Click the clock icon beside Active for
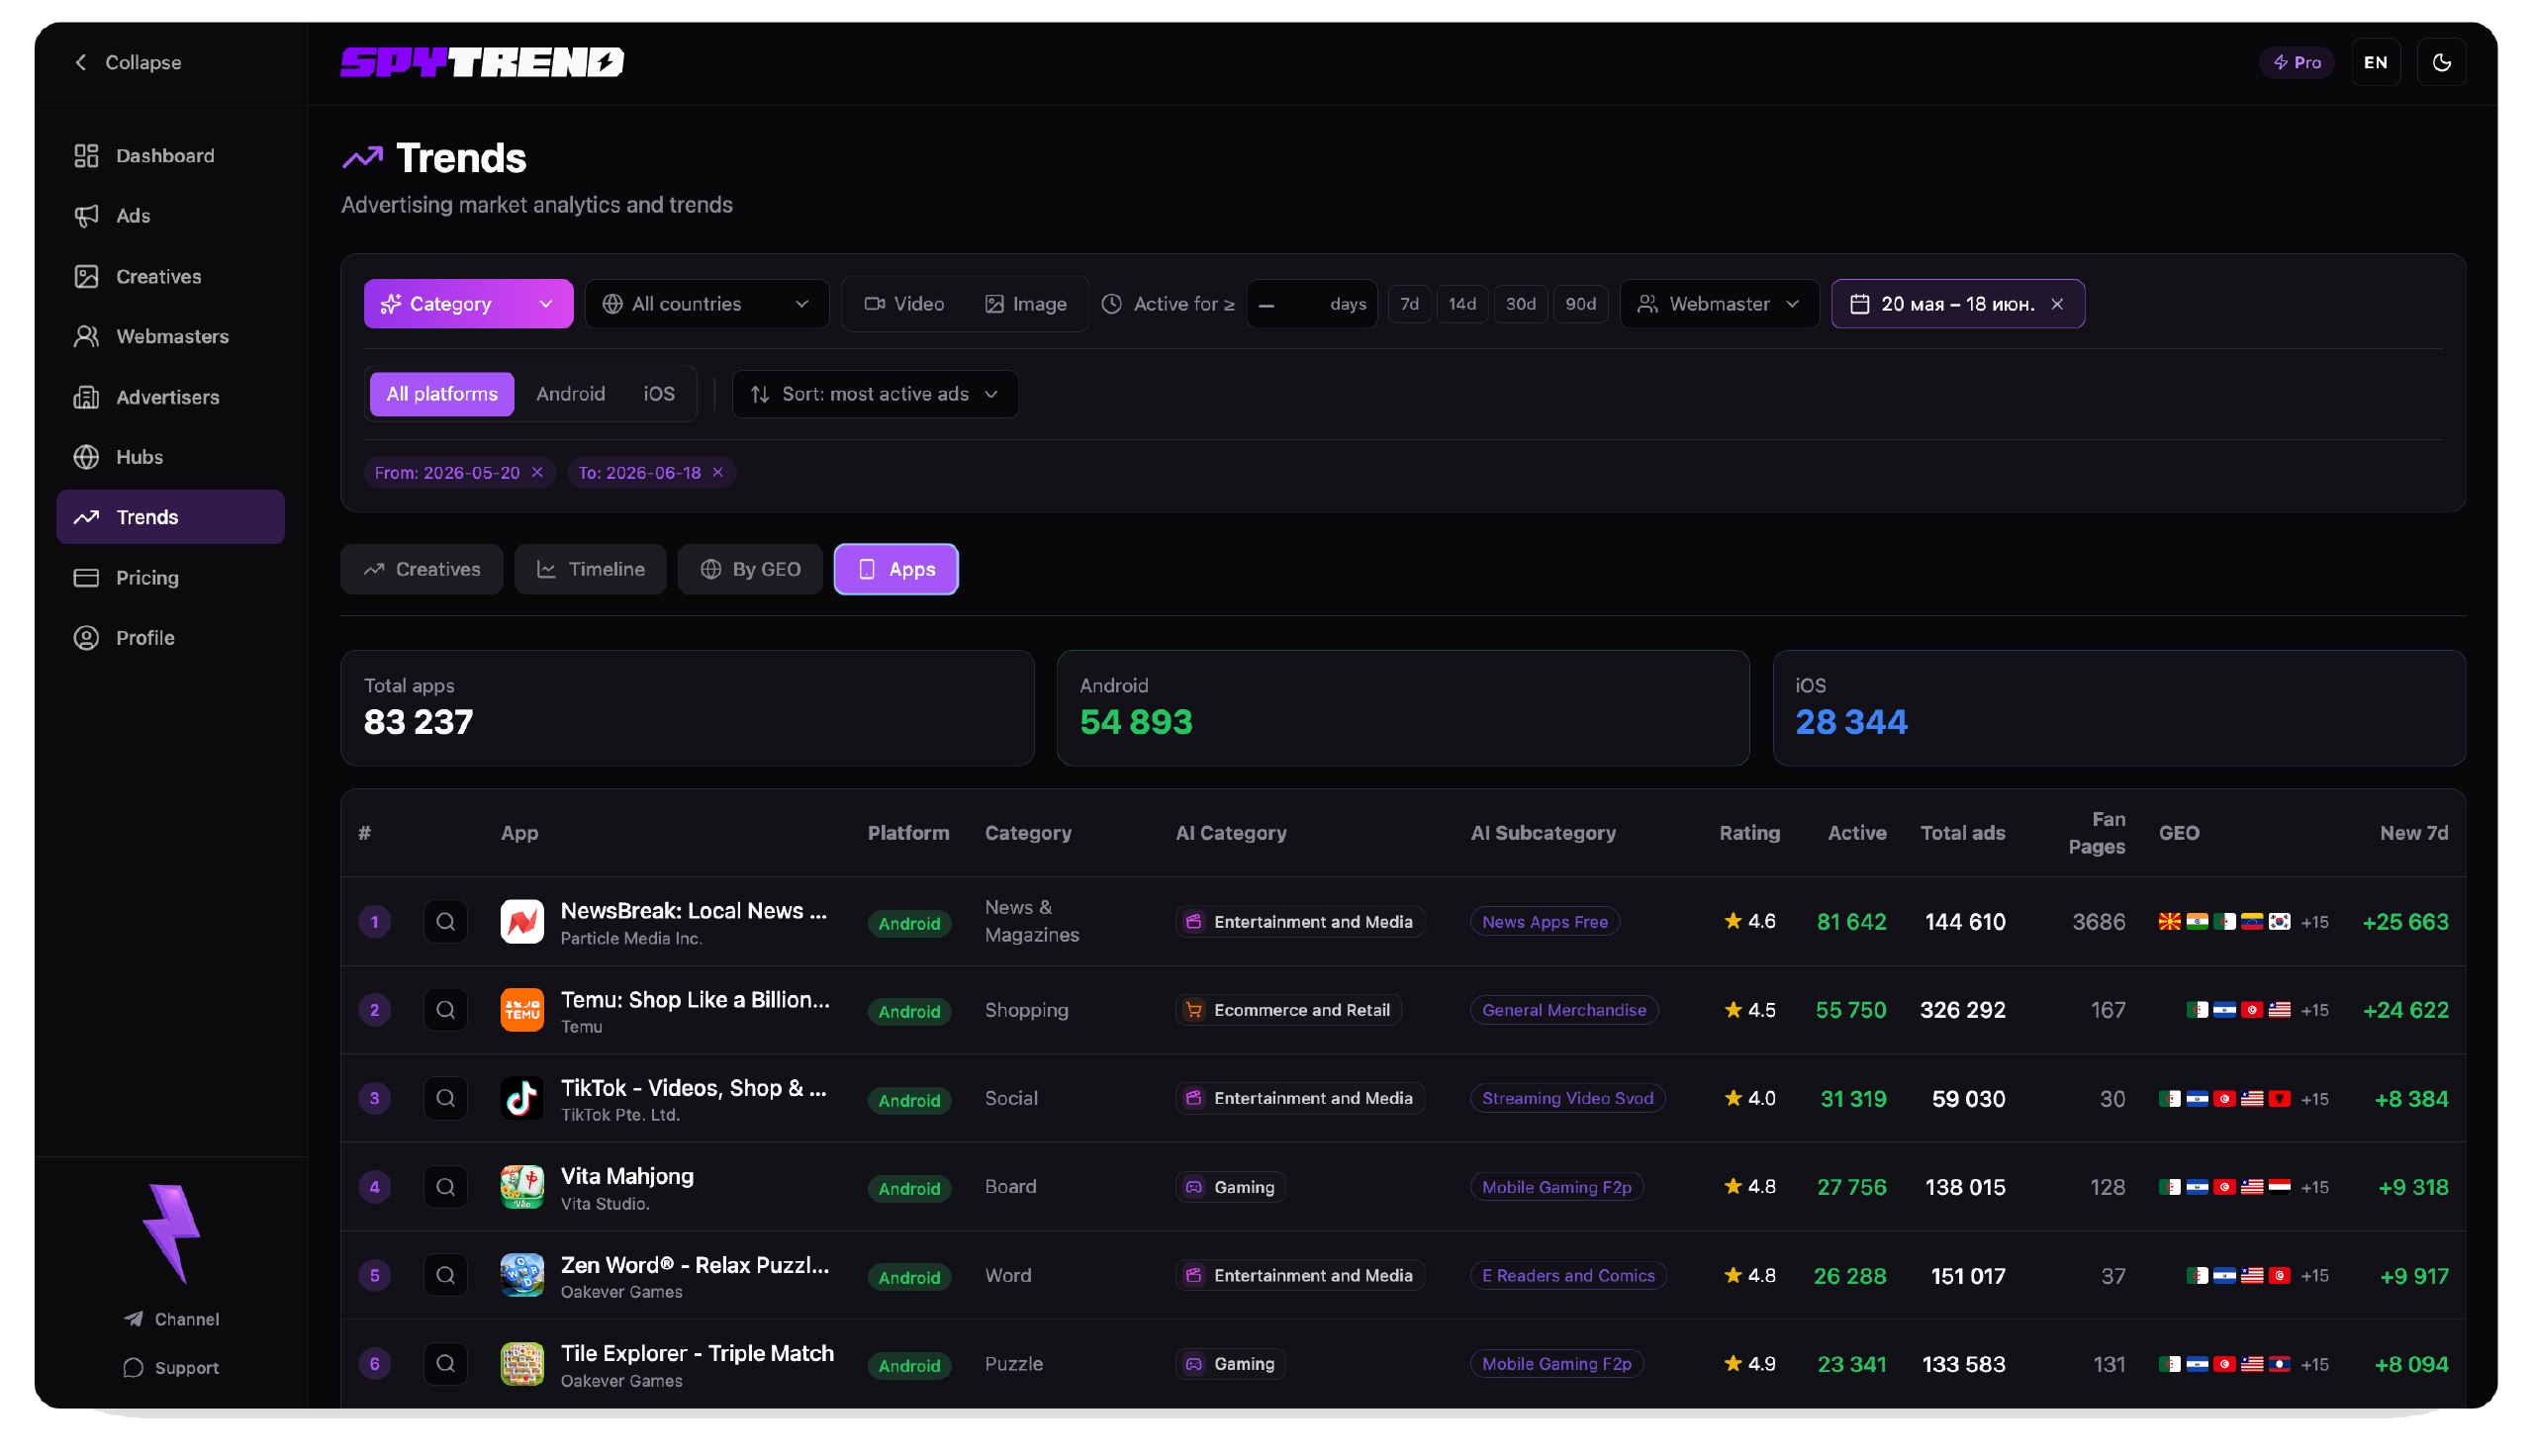Screen dimensions: 2533x1456 click(1111, 304)
